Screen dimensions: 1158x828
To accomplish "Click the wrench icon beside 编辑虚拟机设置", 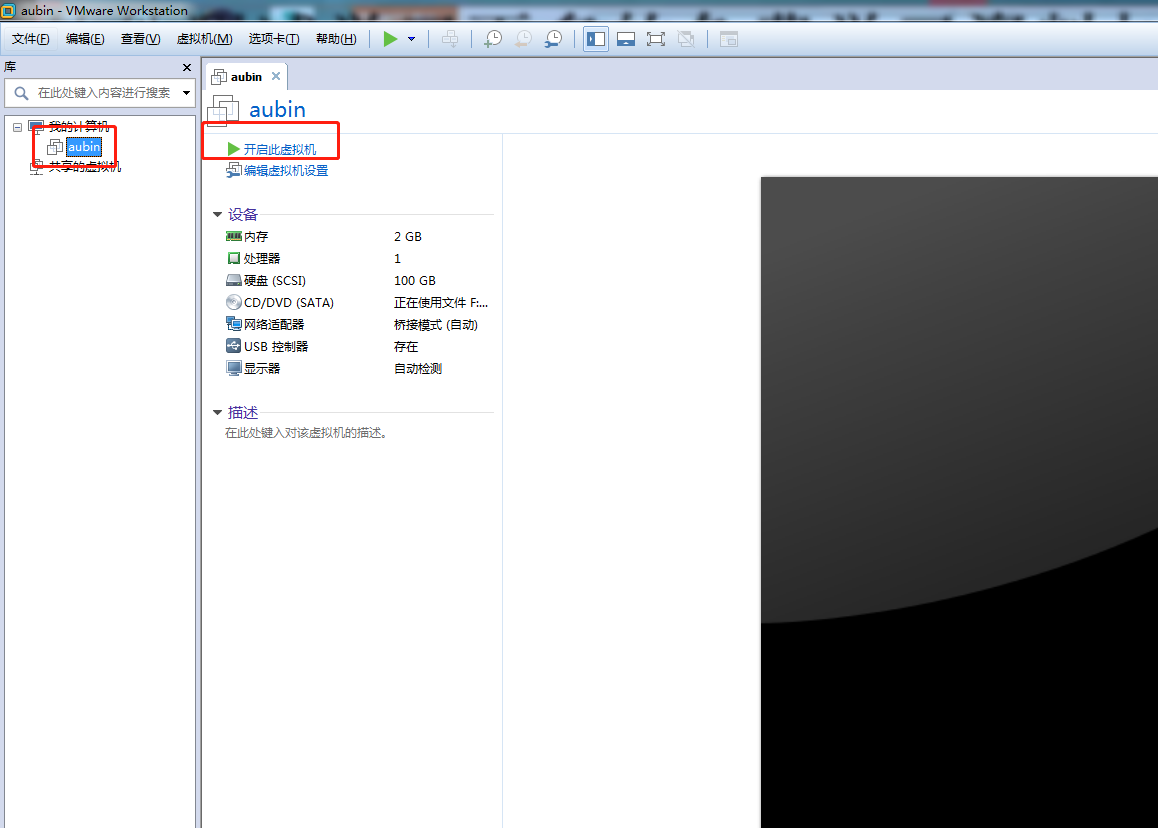I will (233, 171).
